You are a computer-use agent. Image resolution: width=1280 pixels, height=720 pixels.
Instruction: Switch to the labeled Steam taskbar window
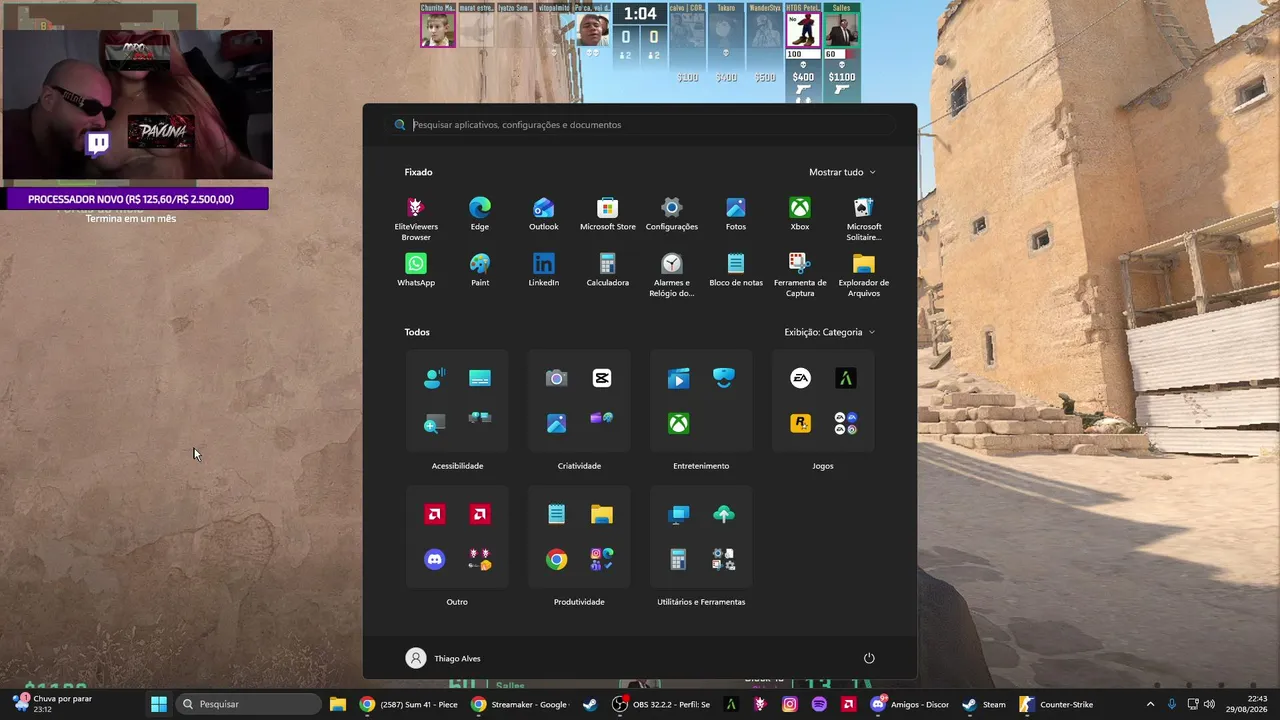click(x=984, y=704)
